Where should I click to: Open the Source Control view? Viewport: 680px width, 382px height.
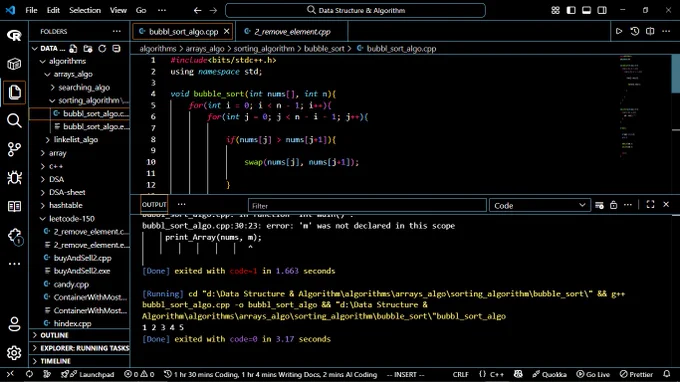click(x=14, y=149)
